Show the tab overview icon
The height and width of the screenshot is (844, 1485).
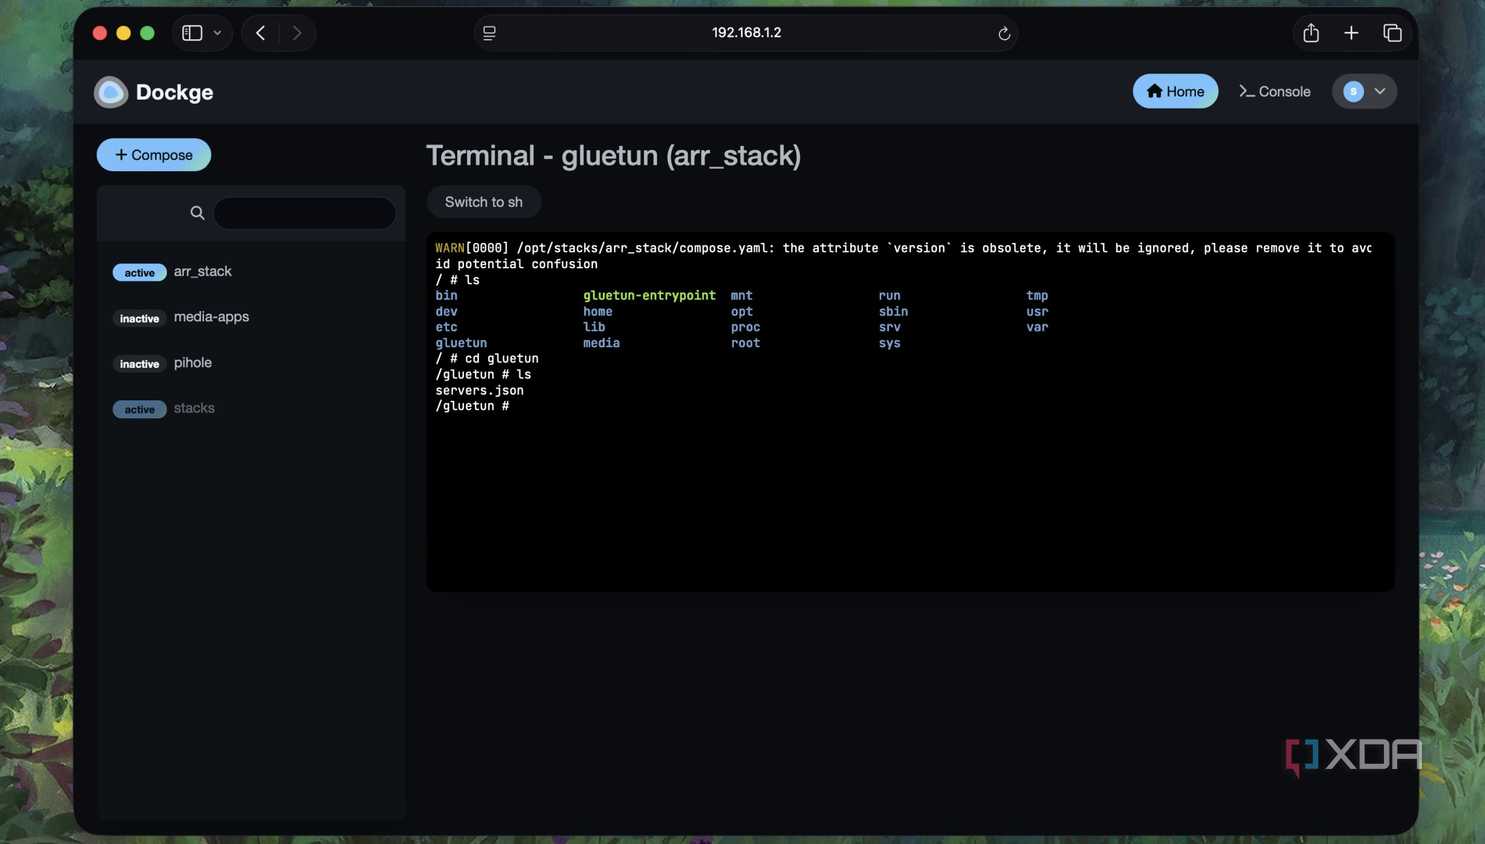(x=1392, y=33)
